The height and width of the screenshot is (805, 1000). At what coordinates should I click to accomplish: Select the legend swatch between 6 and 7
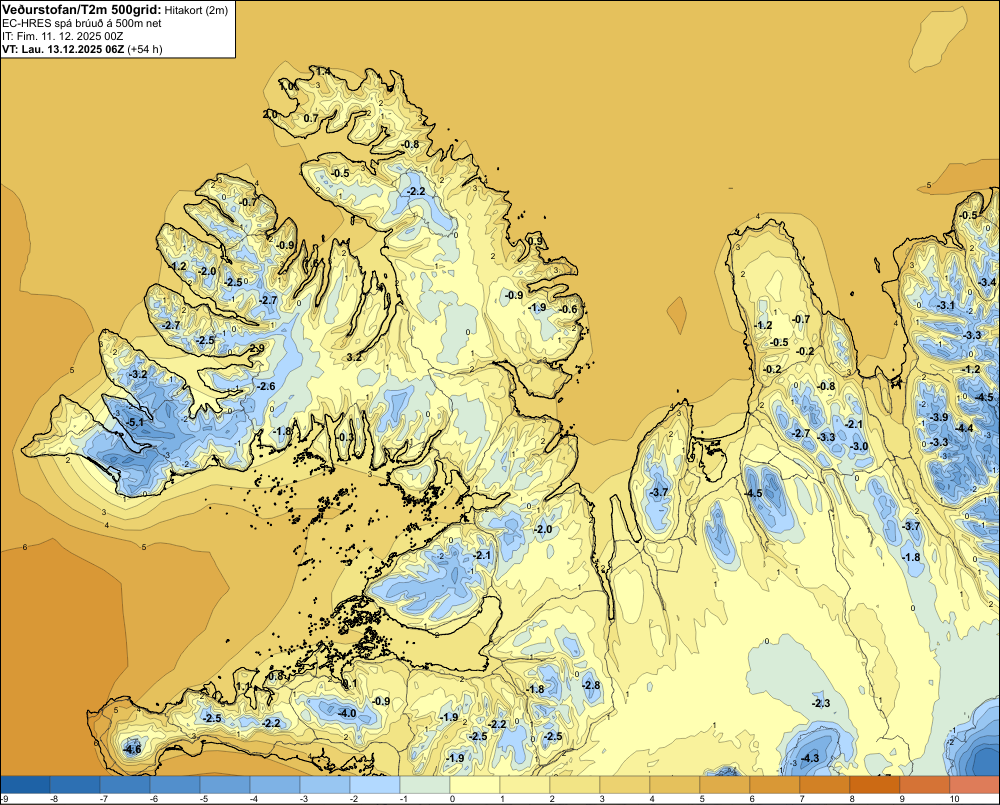click(776, 784)
